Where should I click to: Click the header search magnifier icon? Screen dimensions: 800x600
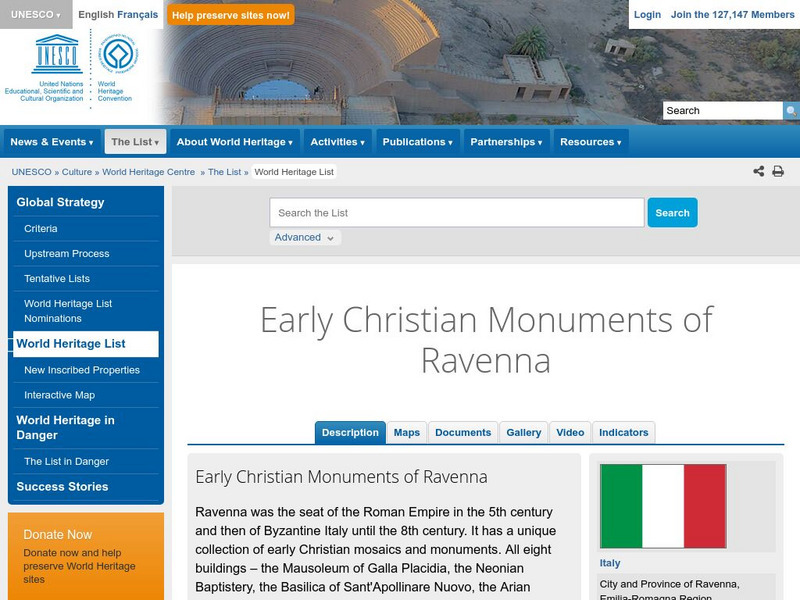(791, 111)
